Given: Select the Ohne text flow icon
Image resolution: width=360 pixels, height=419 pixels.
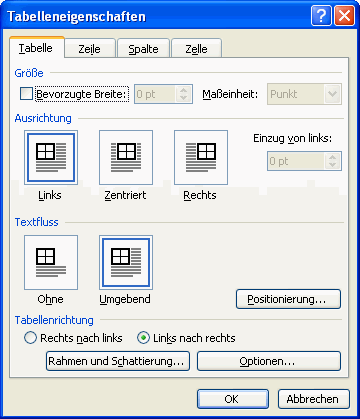Looking at the screenshot, I should [51, 262].
